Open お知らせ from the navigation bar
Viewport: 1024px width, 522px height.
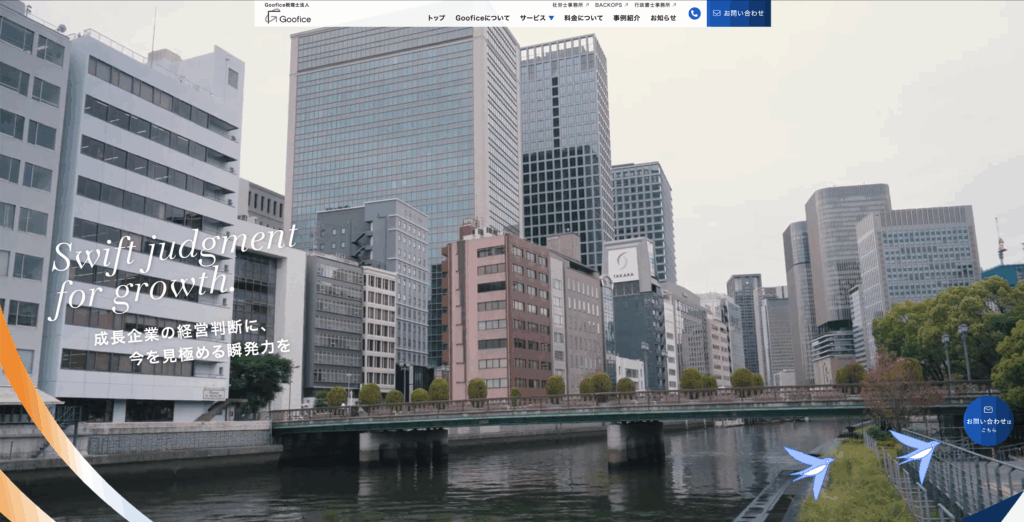[663, 18]
